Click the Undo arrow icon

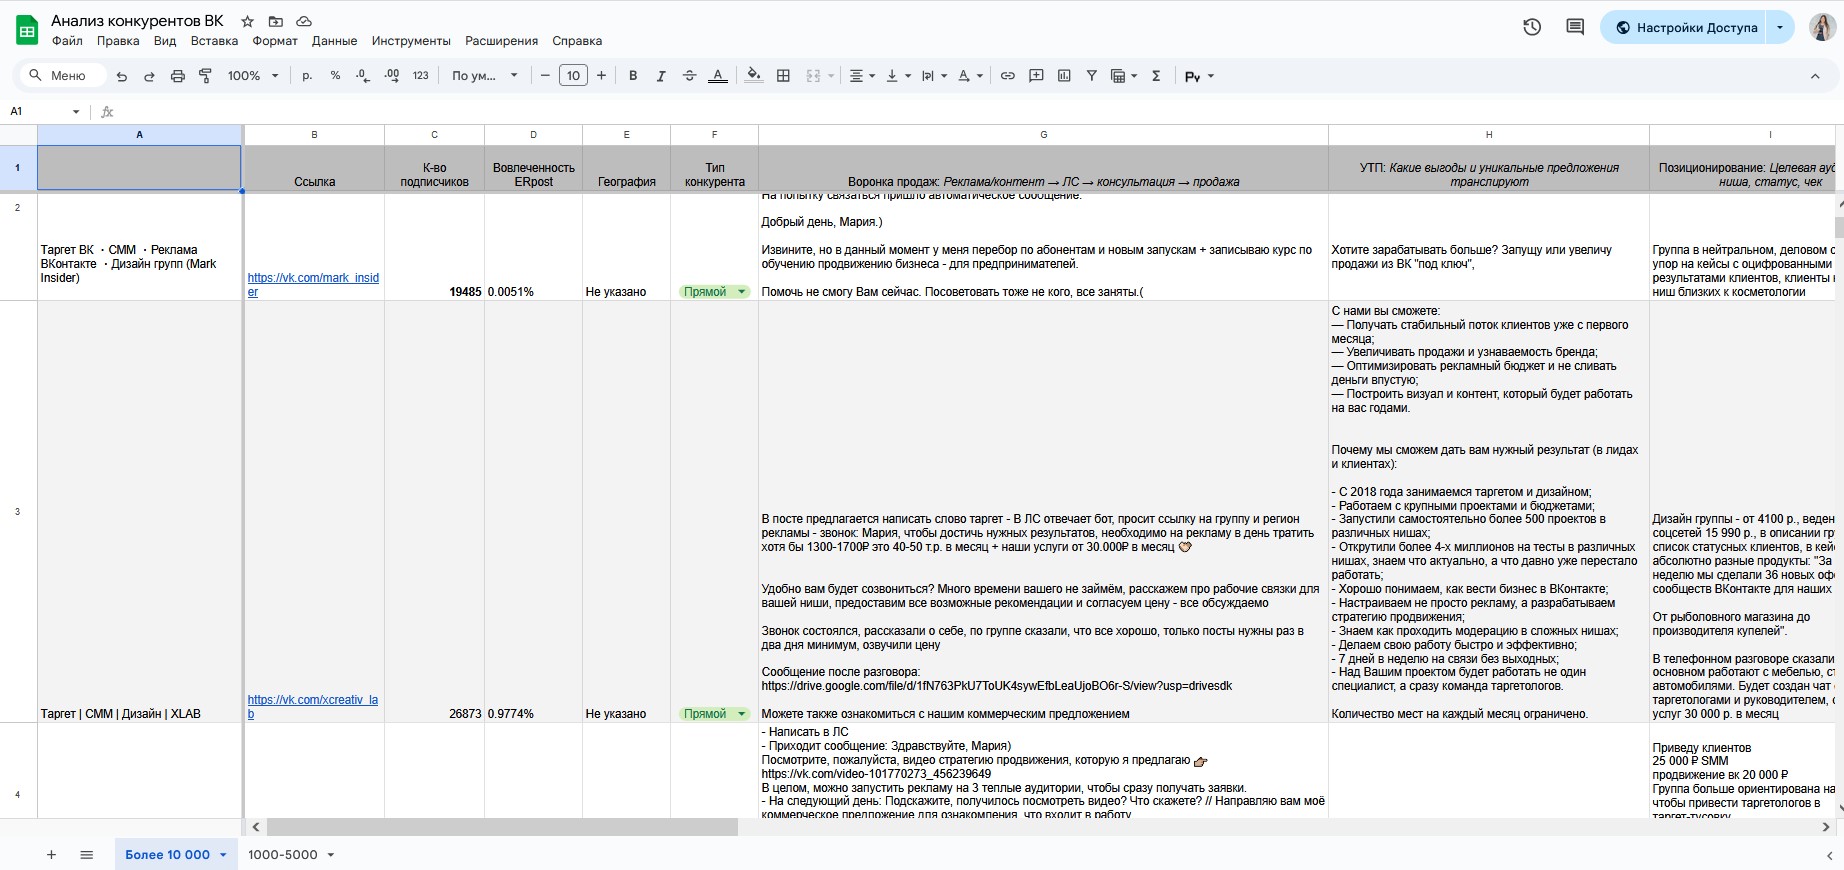pyautogui.click(x=122, y=76)
